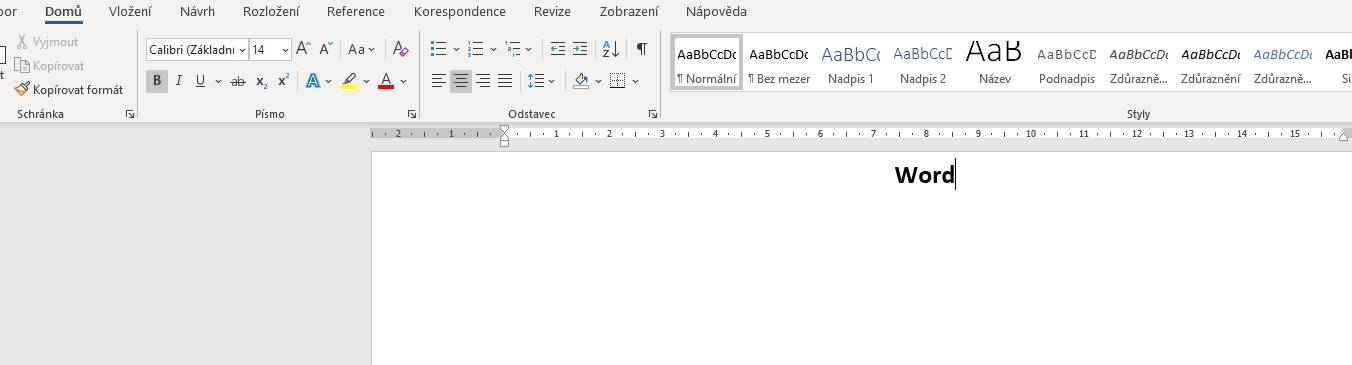The height and width of the screenshot is (365, 1352).
Task: Click the Kopírovat copy icon
Action: (x=22, y=65)
